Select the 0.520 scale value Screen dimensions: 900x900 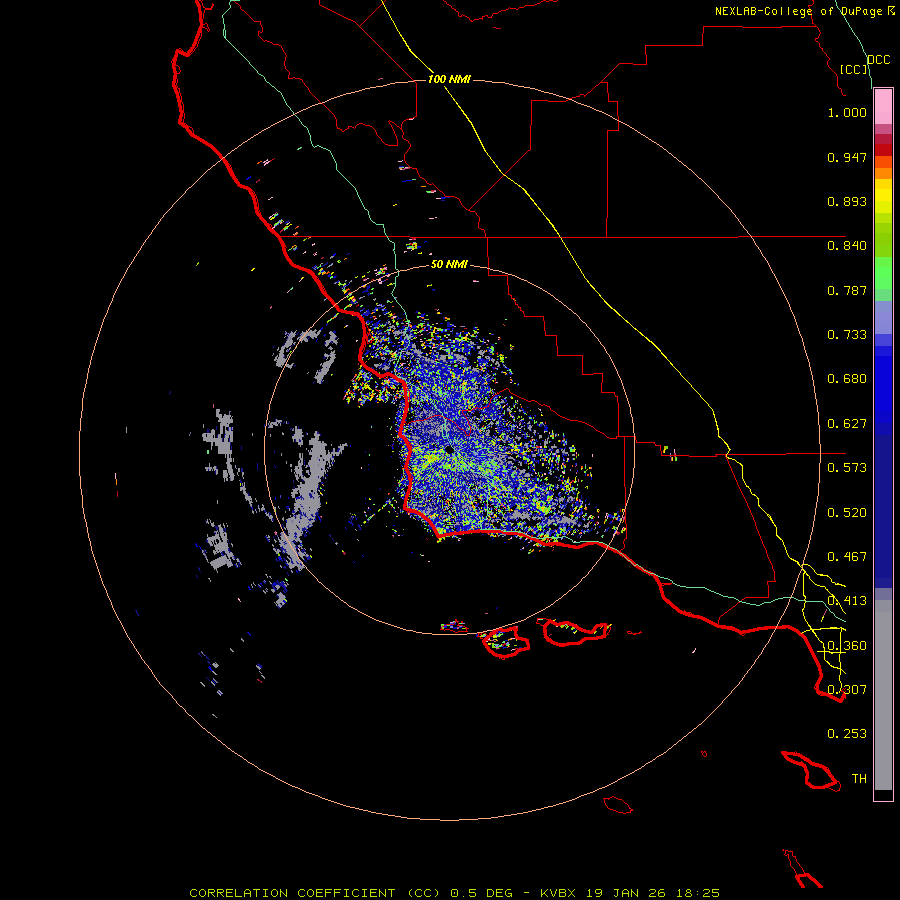pos(847,513)
